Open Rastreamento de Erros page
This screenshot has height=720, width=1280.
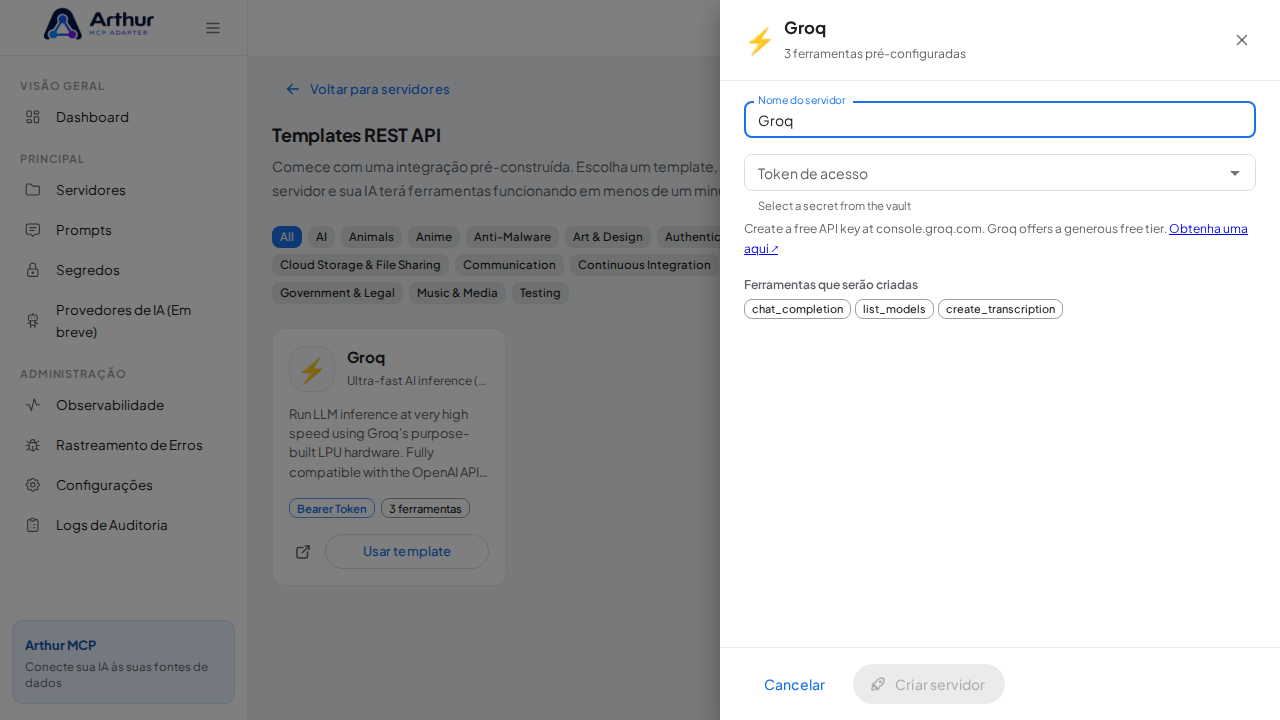pyautogui.click(x=123, y=445)
